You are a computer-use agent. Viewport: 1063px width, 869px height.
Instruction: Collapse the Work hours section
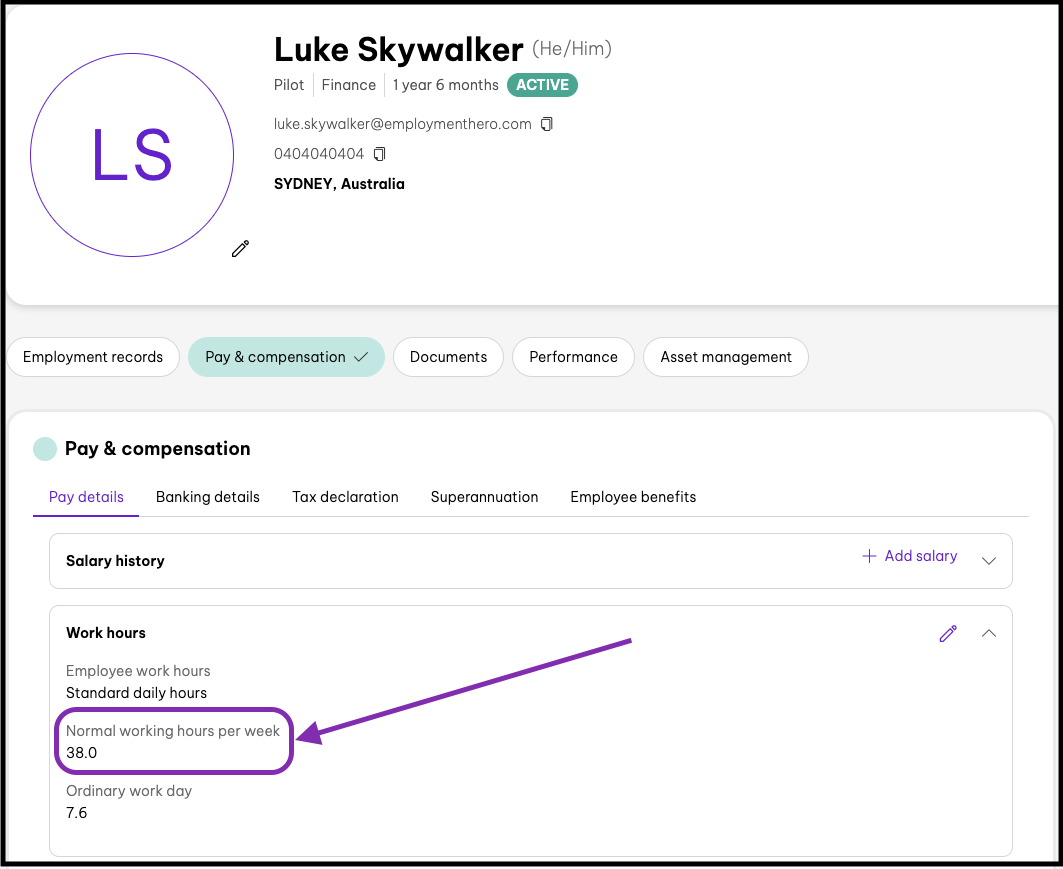[x=989, y=633]
